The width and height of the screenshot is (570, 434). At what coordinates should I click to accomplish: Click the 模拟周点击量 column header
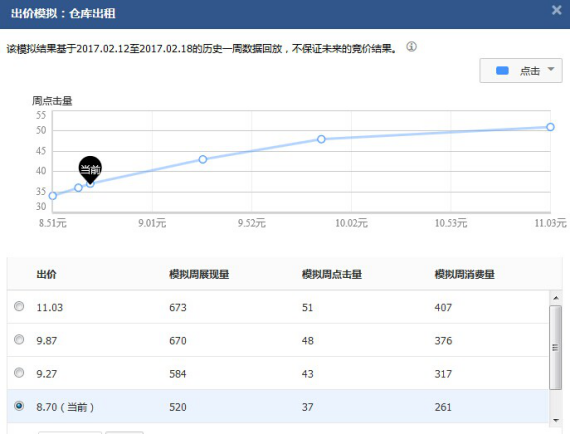pos(332,274)
